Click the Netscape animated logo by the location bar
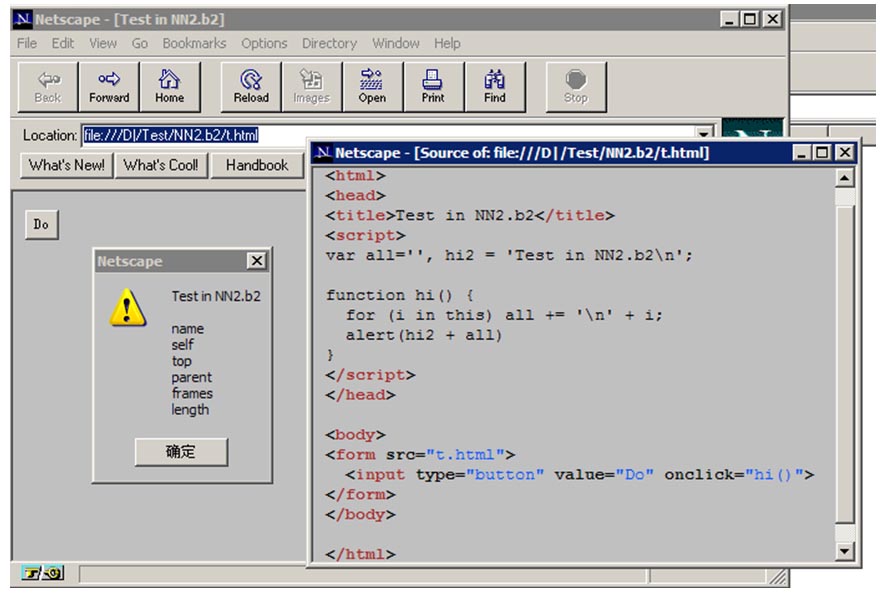 coord(752,129)
